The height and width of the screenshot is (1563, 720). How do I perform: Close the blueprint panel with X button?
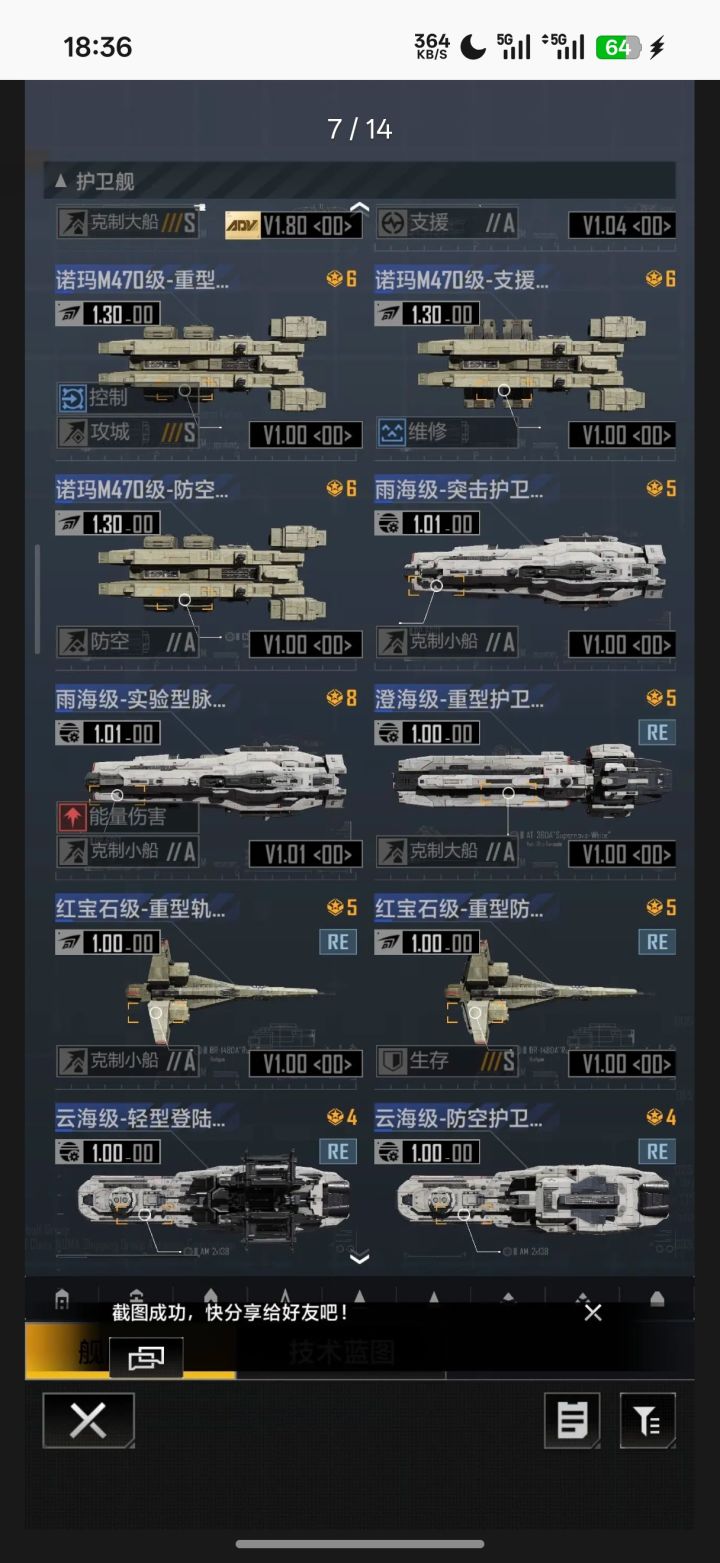(88, 1420)
